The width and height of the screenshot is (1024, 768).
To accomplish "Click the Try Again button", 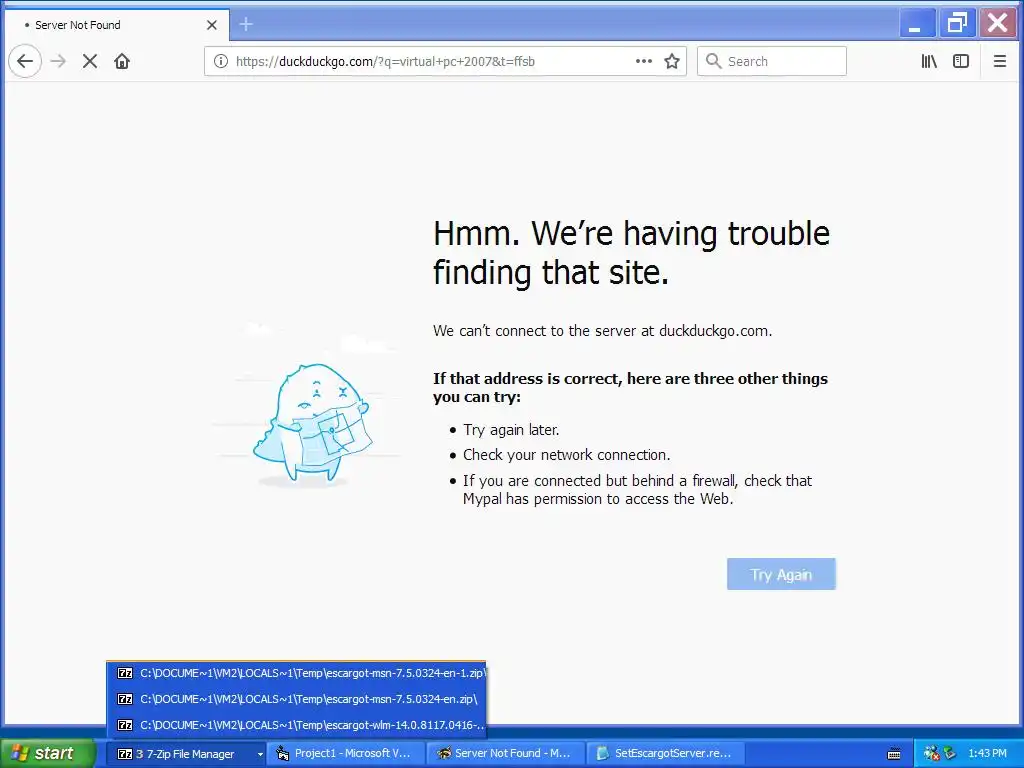I will tap(781, 574).
